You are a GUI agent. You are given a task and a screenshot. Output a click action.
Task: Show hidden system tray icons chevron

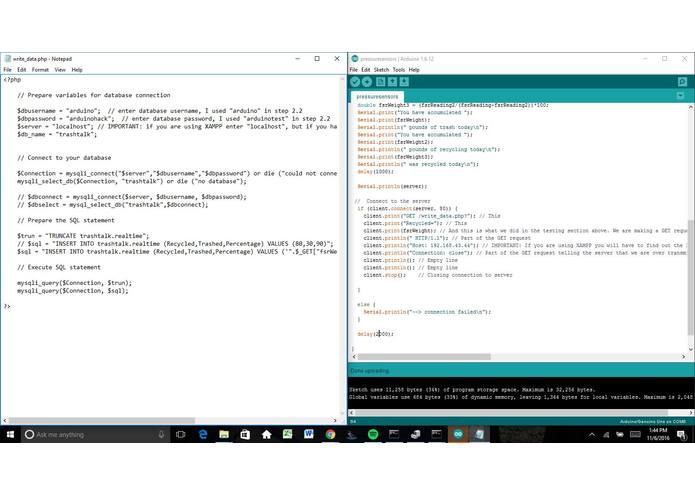click(x=592, y=435)
